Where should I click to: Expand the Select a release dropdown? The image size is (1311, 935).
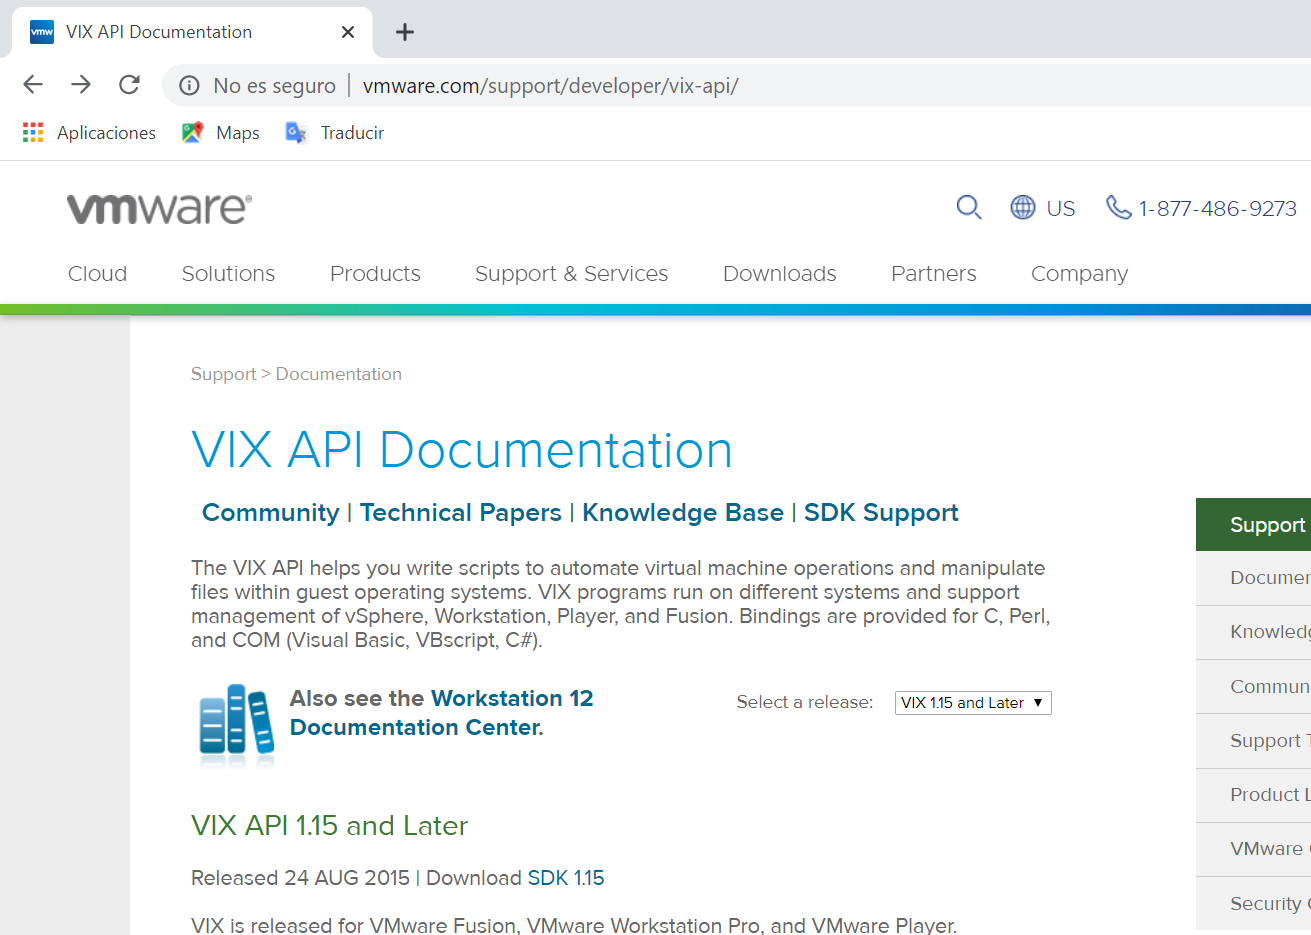(x=972, y=703)
